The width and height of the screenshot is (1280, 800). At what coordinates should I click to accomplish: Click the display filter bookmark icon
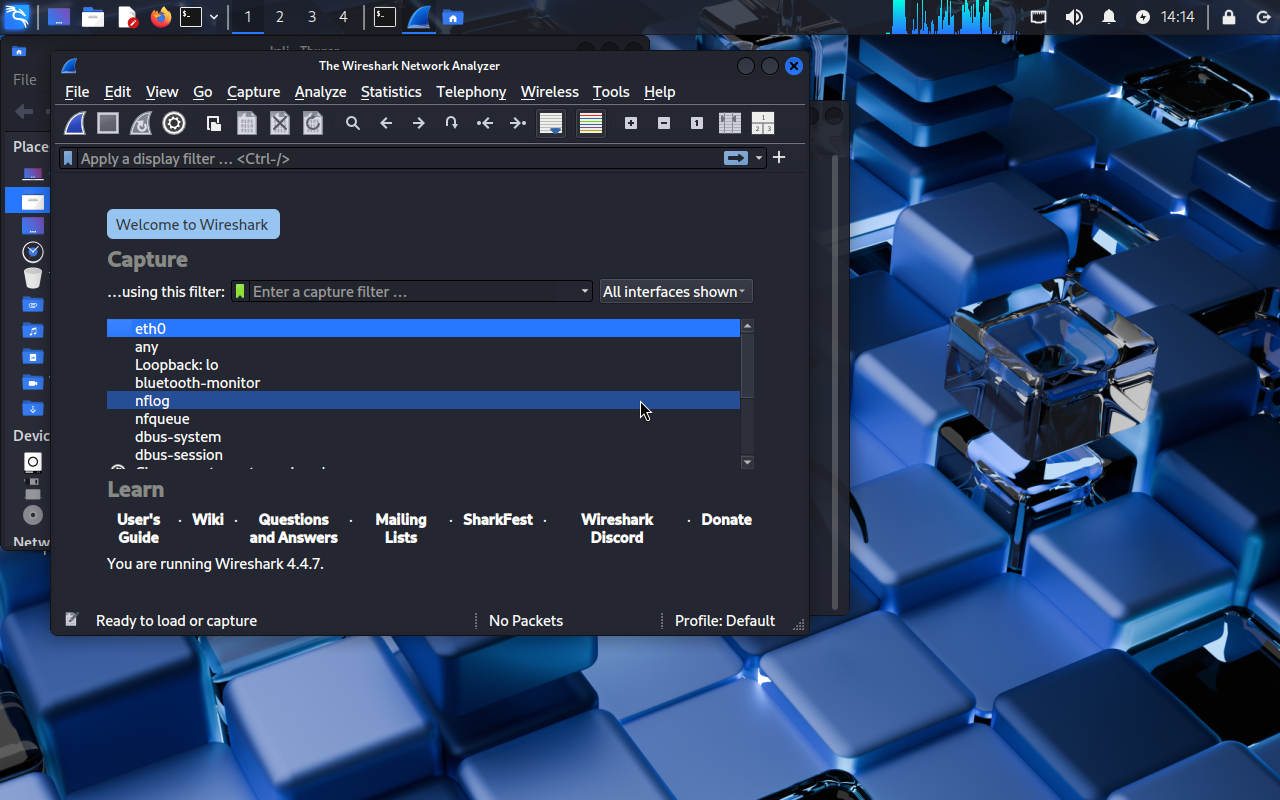click(68, 158)
